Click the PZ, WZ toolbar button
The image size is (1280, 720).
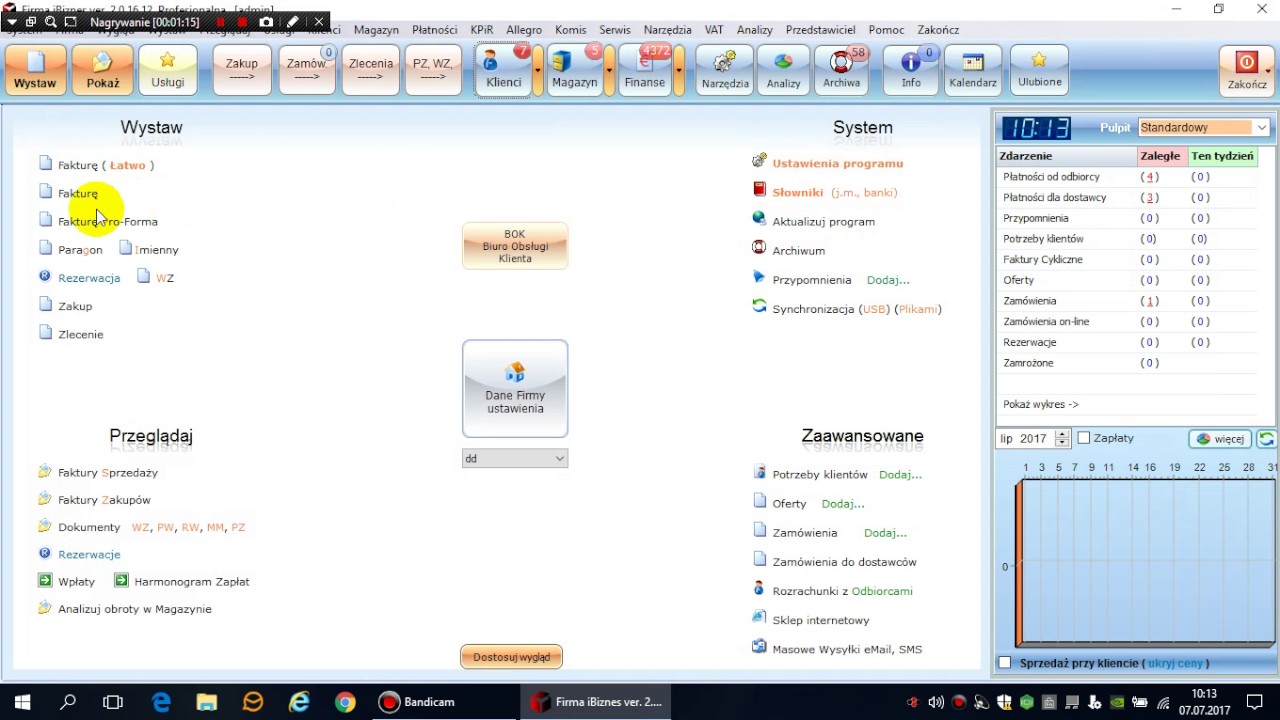[433, 70]
